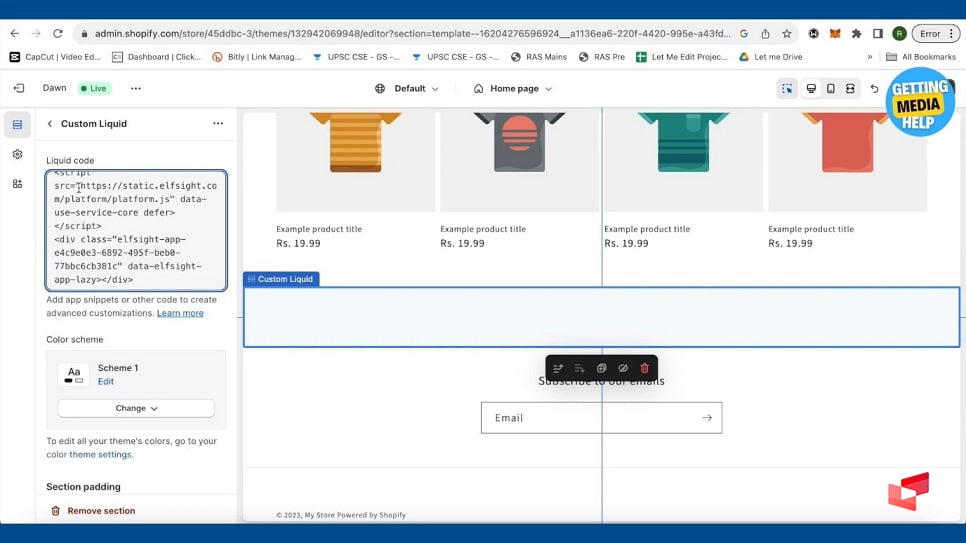Expand the Home page template dropdown
Viewport: 966px width, 543px height.
513,89
